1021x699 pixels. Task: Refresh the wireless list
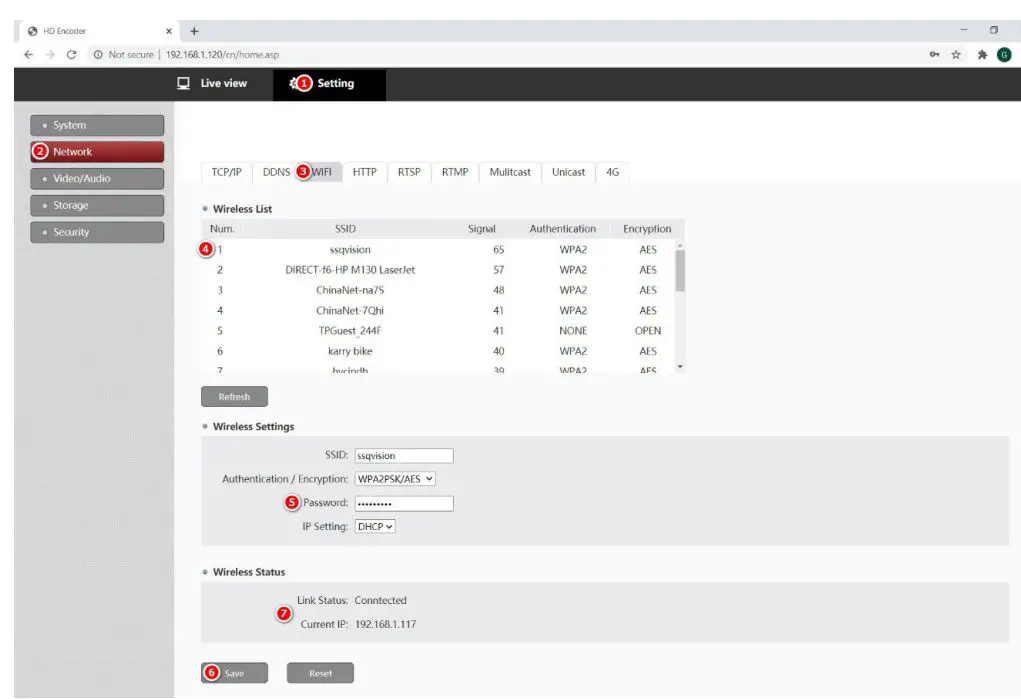[x=234, y=397]
